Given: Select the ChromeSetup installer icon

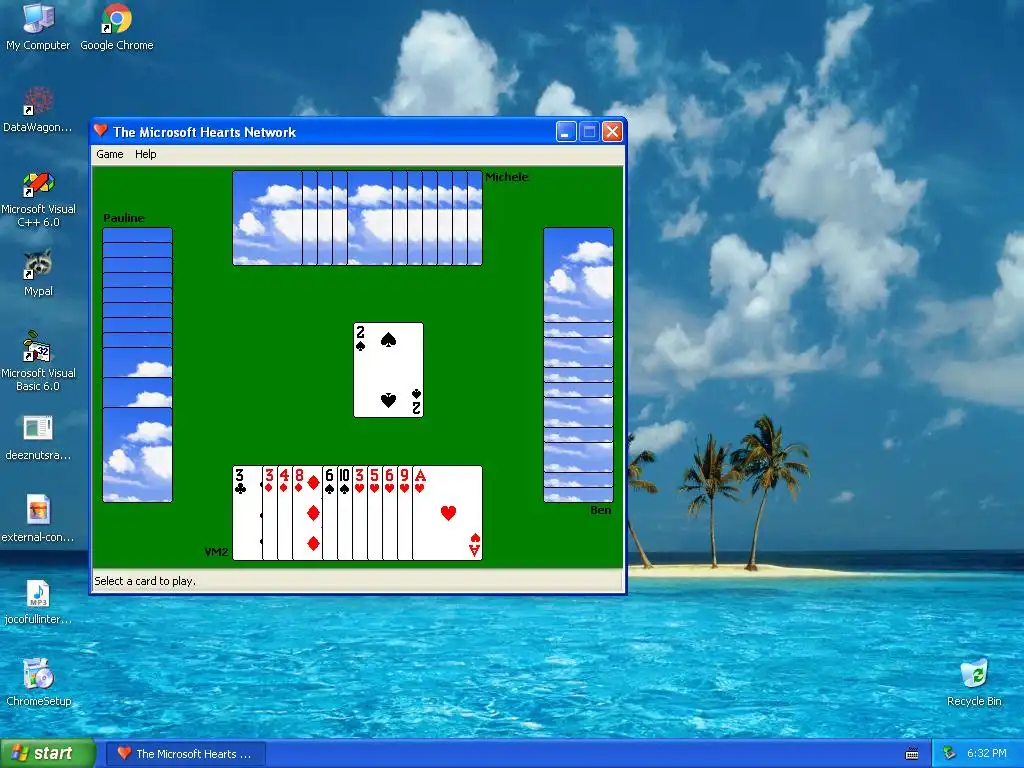Looking at the screenshot, I should (38, 683).
